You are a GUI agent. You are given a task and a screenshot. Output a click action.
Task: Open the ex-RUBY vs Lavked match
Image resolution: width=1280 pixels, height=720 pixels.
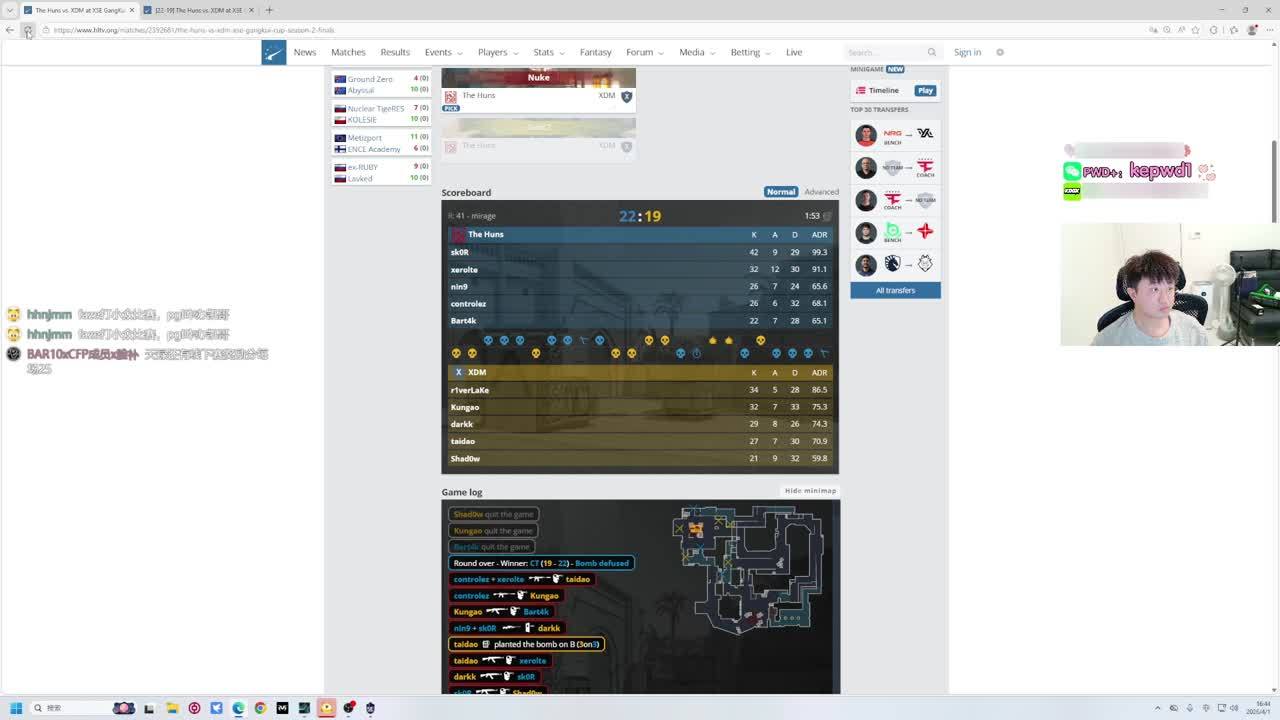click(381, 172)
